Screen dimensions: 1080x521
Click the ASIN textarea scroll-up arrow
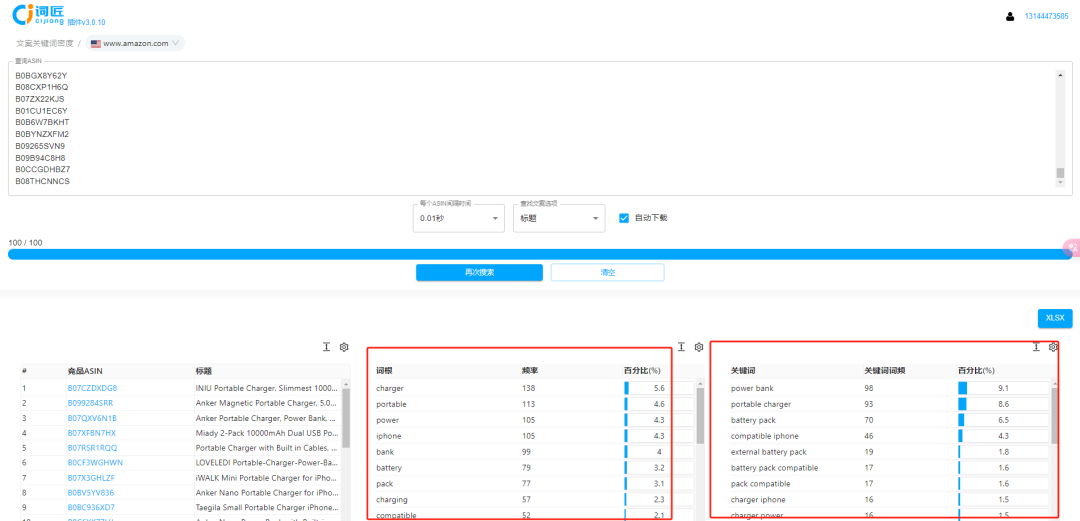pos(1060,75)
